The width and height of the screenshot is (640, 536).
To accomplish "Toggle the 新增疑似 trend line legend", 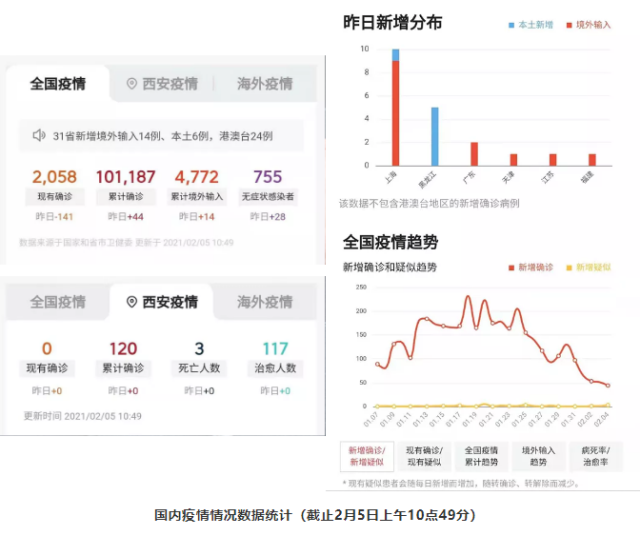I will (x=593, y=268).
